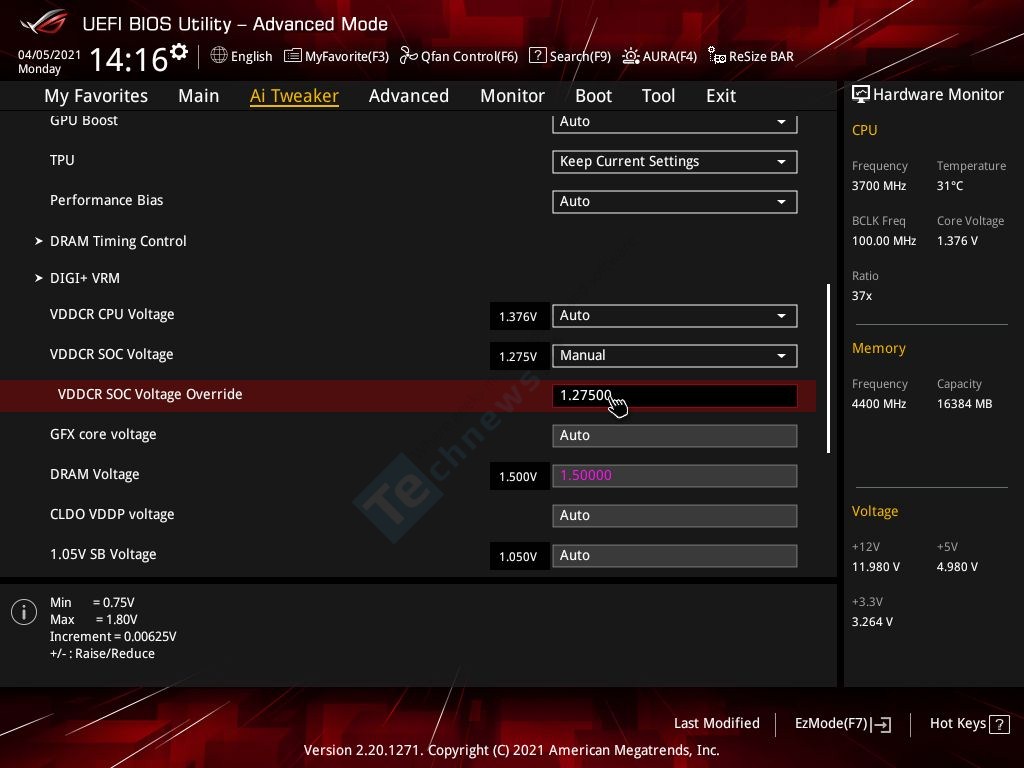Click the +5V 4.980 V reading

click(x=957, y=567)
